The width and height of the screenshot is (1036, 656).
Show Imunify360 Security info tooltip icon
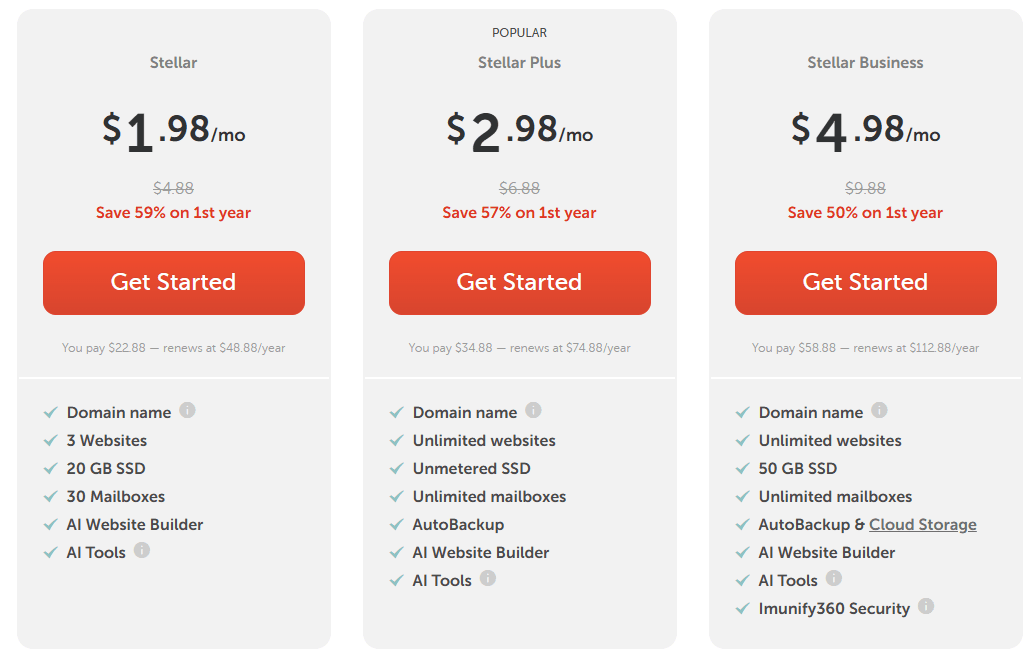click(x=926, y=606)
